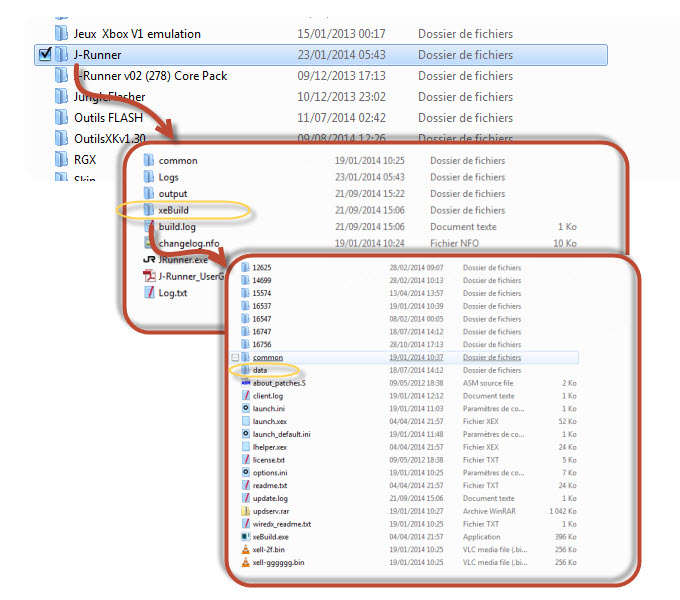Click the RGX folder icon

click(62, 159)
